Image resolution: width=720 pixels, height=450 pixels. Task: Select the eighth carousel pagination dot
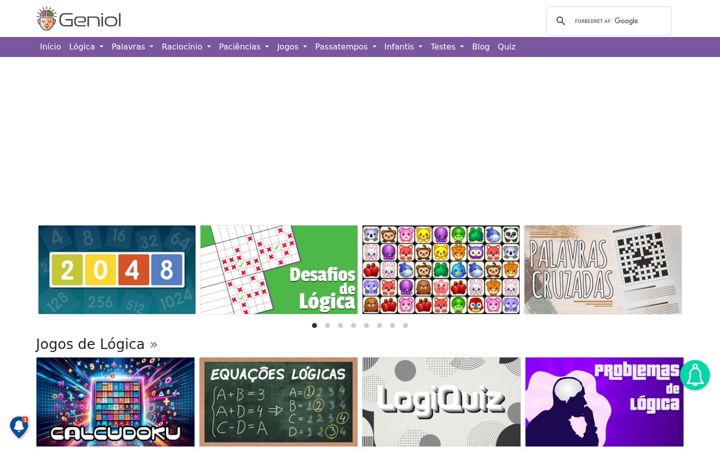[405, 325]
